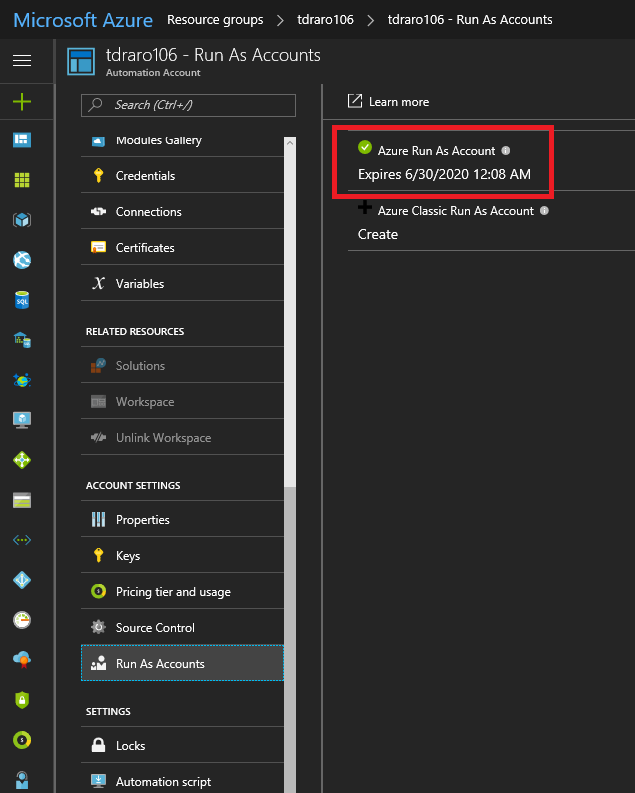The height and width of the screenshot is (793, 635).
Task: Select Run As Accounts menu item
Action: coord(182,663)
